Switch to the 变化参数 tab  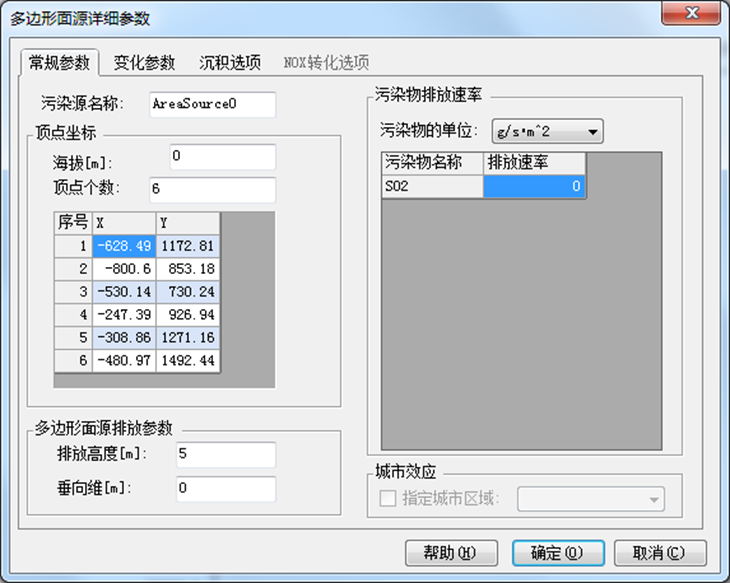click(x=144, y=62)
